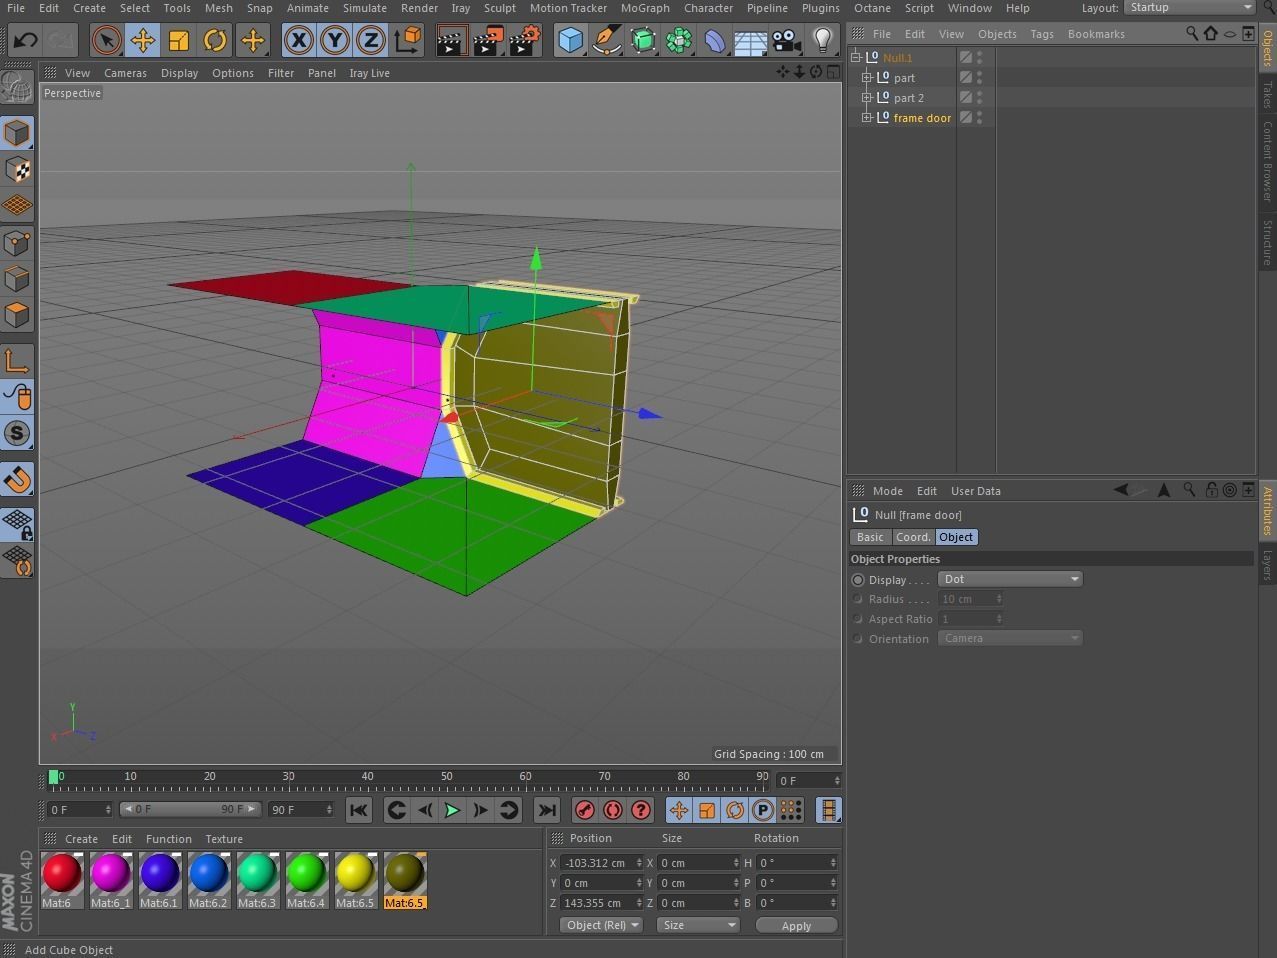
Task: Switch to Coord. tab in Attributes
Action: 912,537
